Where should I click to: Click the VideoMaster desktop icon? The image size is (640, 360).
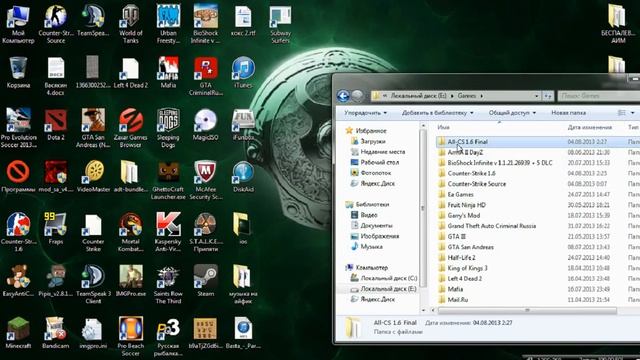(93, 176)
